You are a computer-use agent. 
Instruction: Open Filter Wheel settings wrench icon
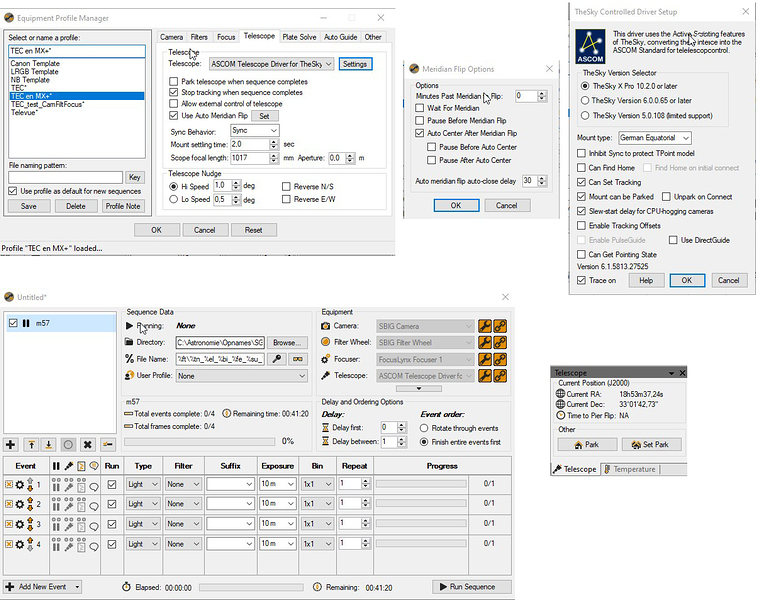tap(485, 343)
